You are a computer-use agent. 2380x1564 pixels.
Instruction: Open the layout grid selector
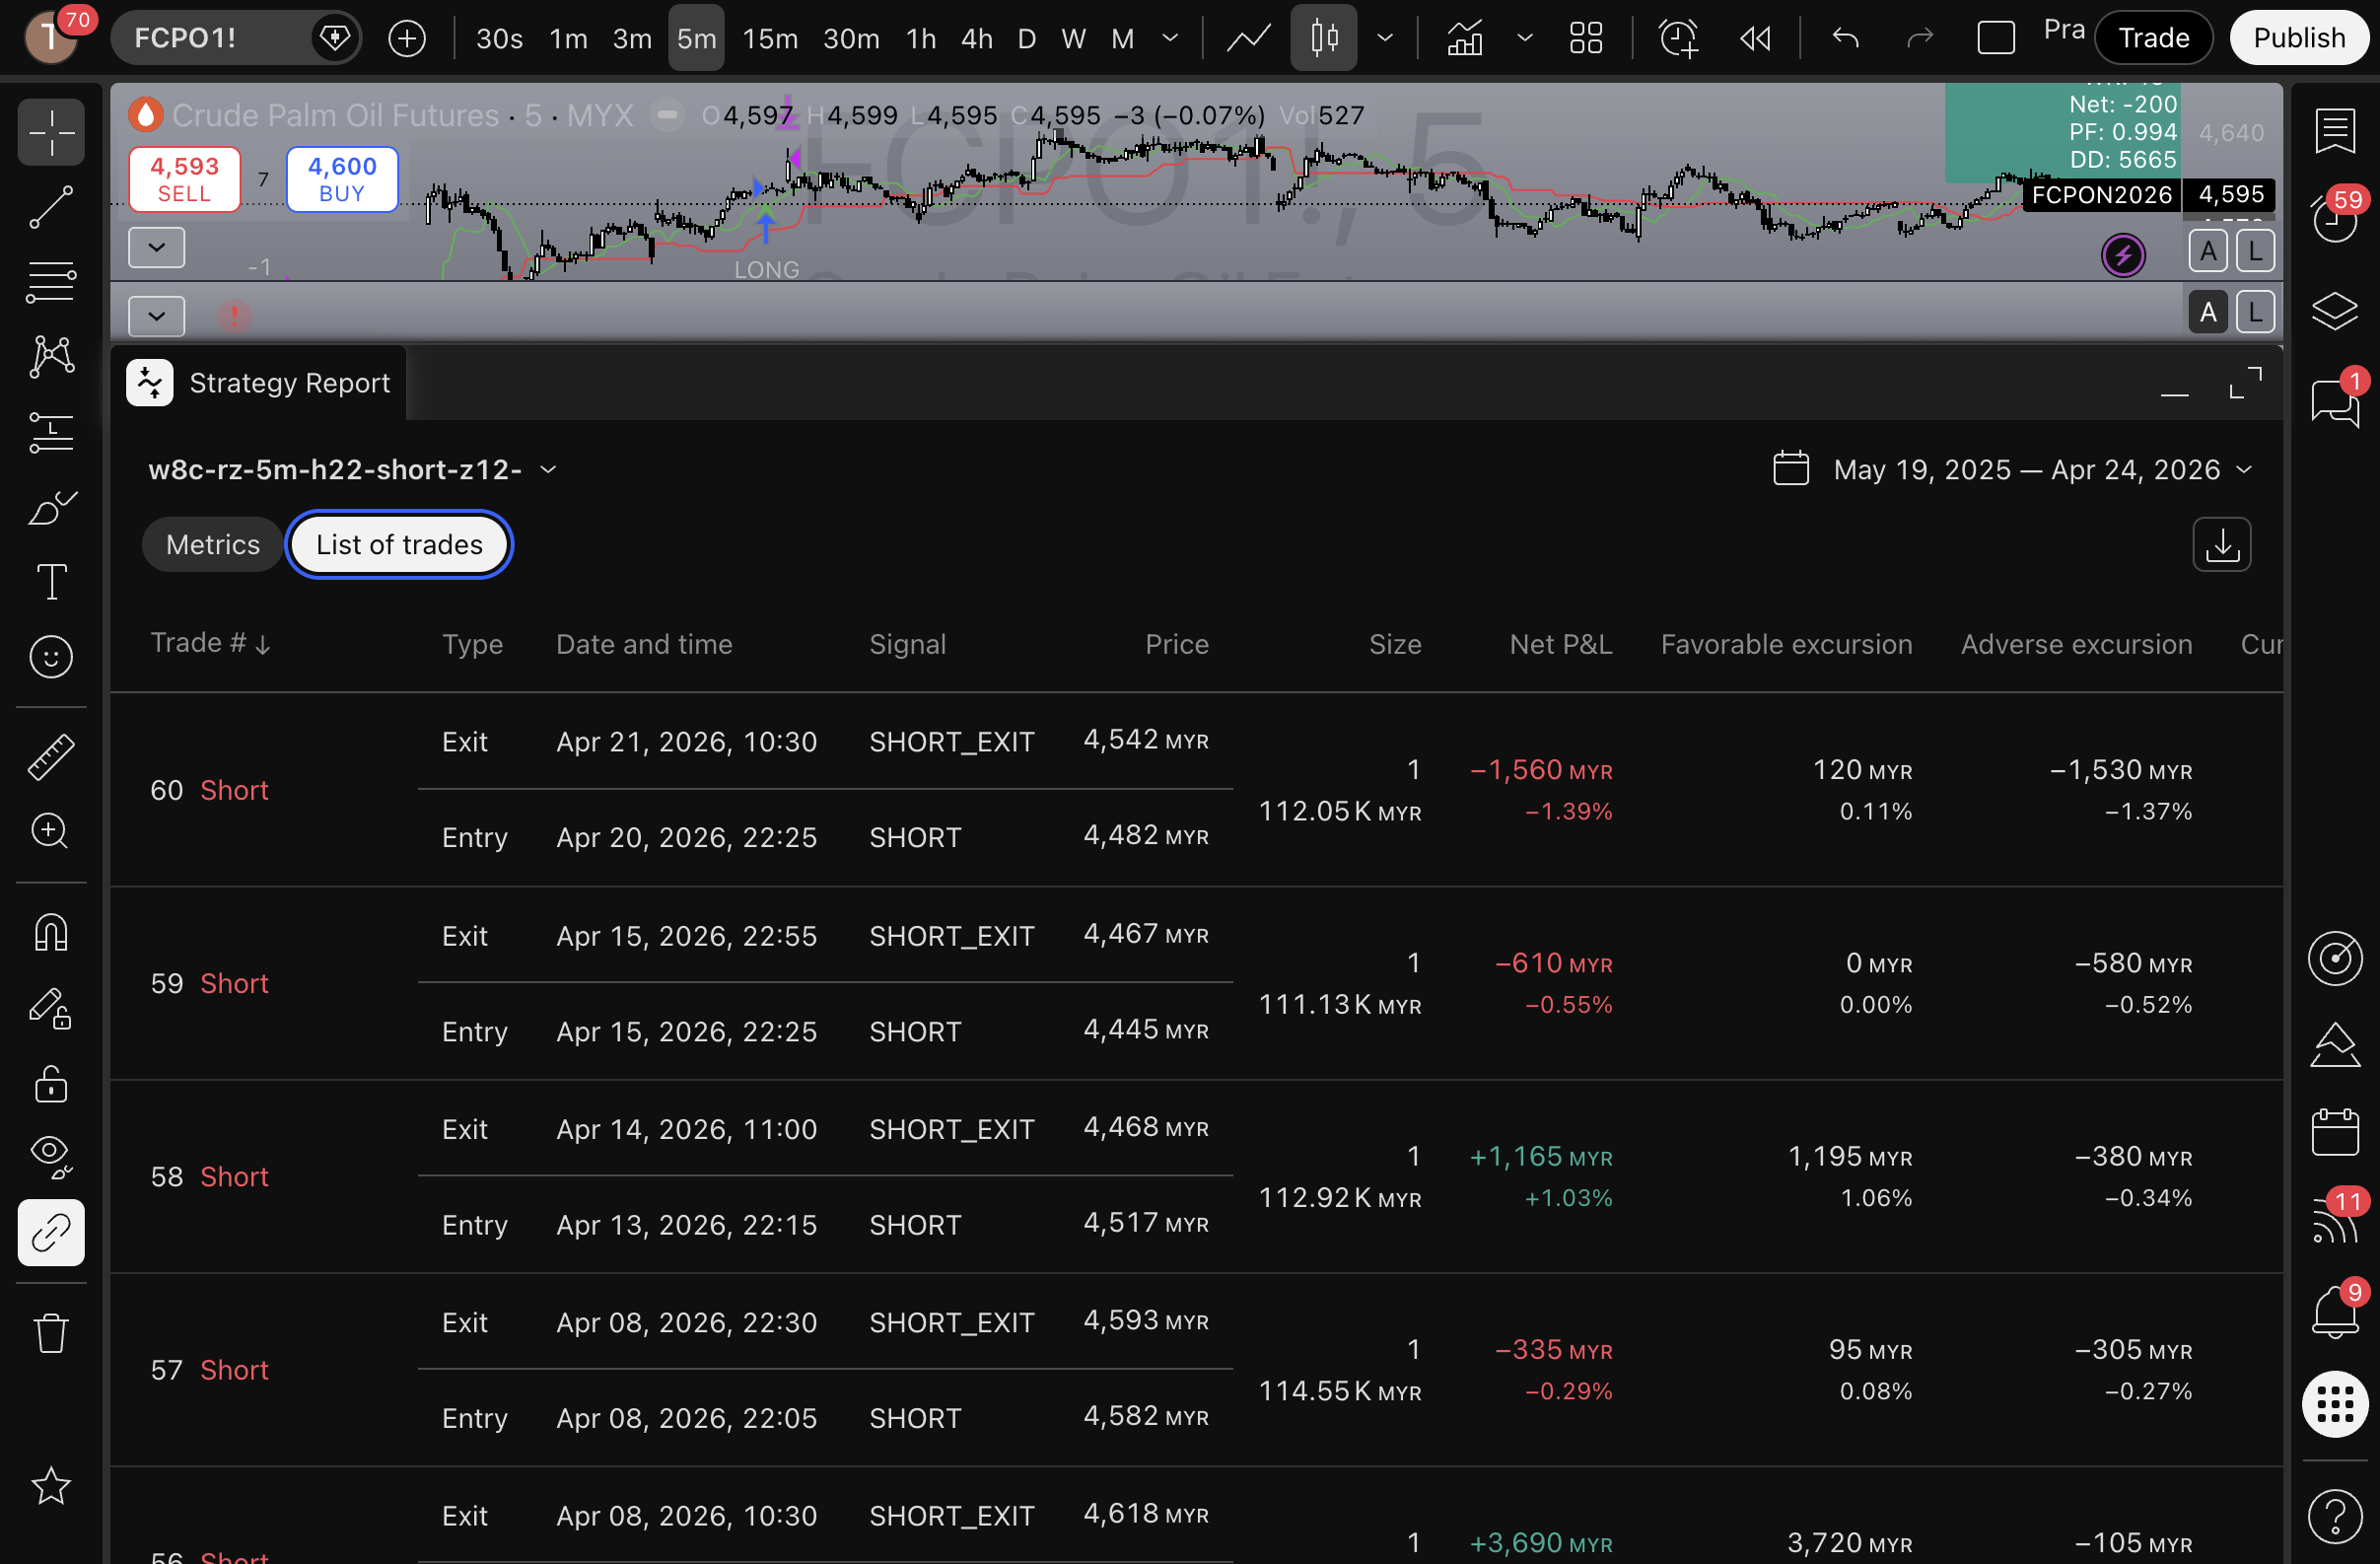coord(1586,38)
